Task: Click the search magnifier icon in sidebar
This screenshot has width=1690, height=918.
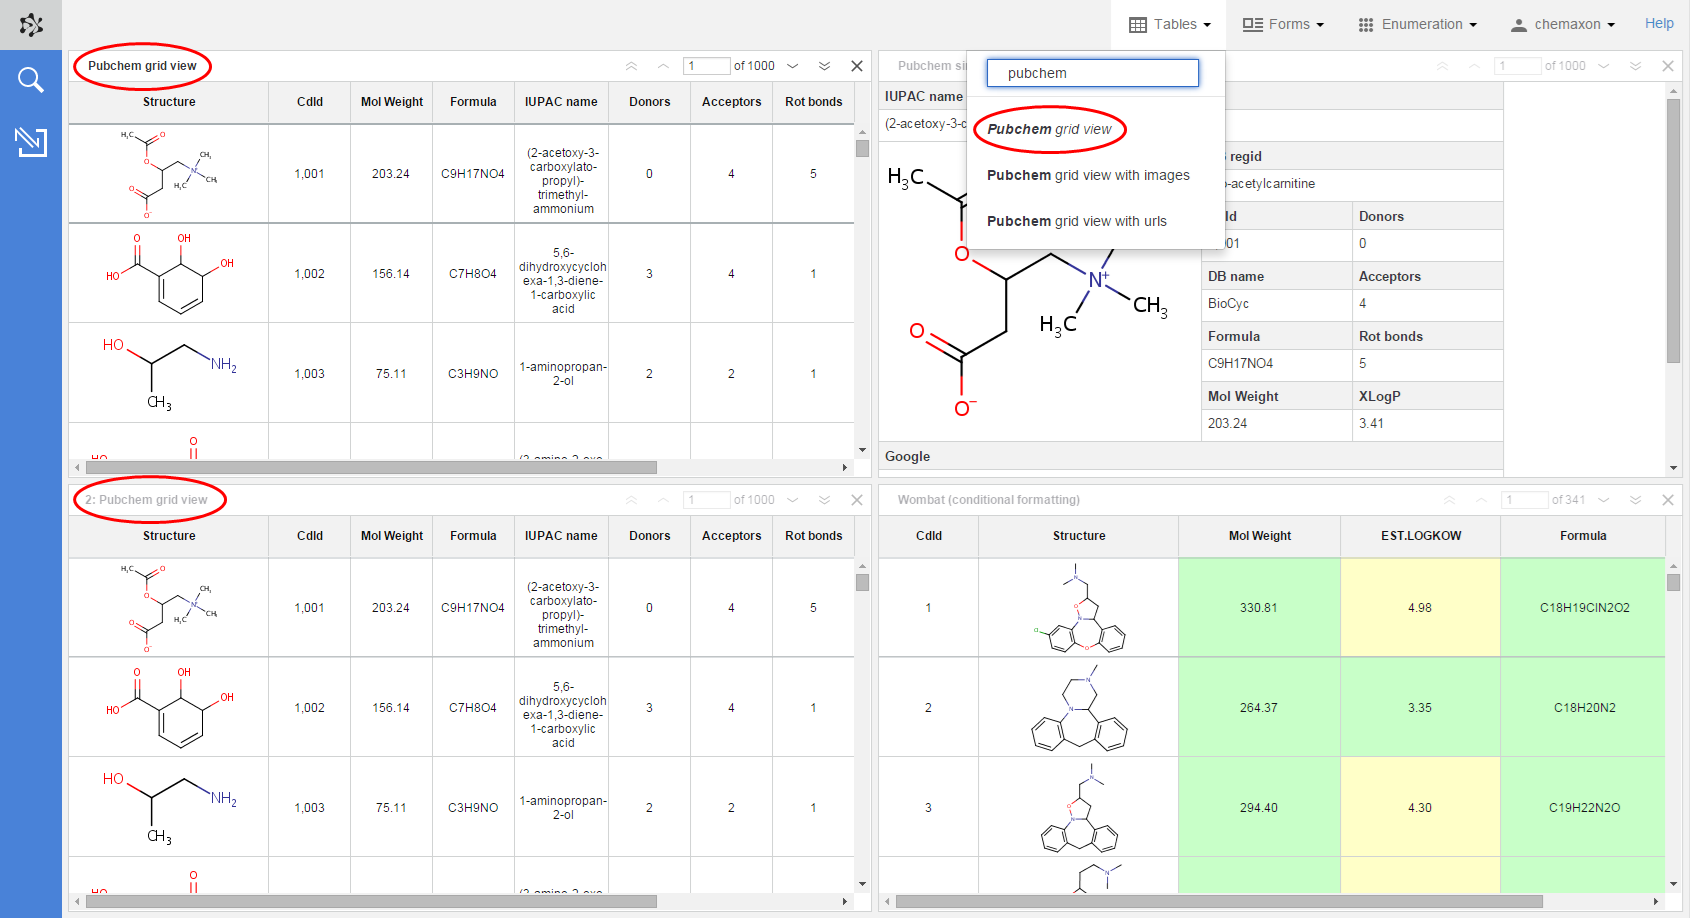Action: 31,80
